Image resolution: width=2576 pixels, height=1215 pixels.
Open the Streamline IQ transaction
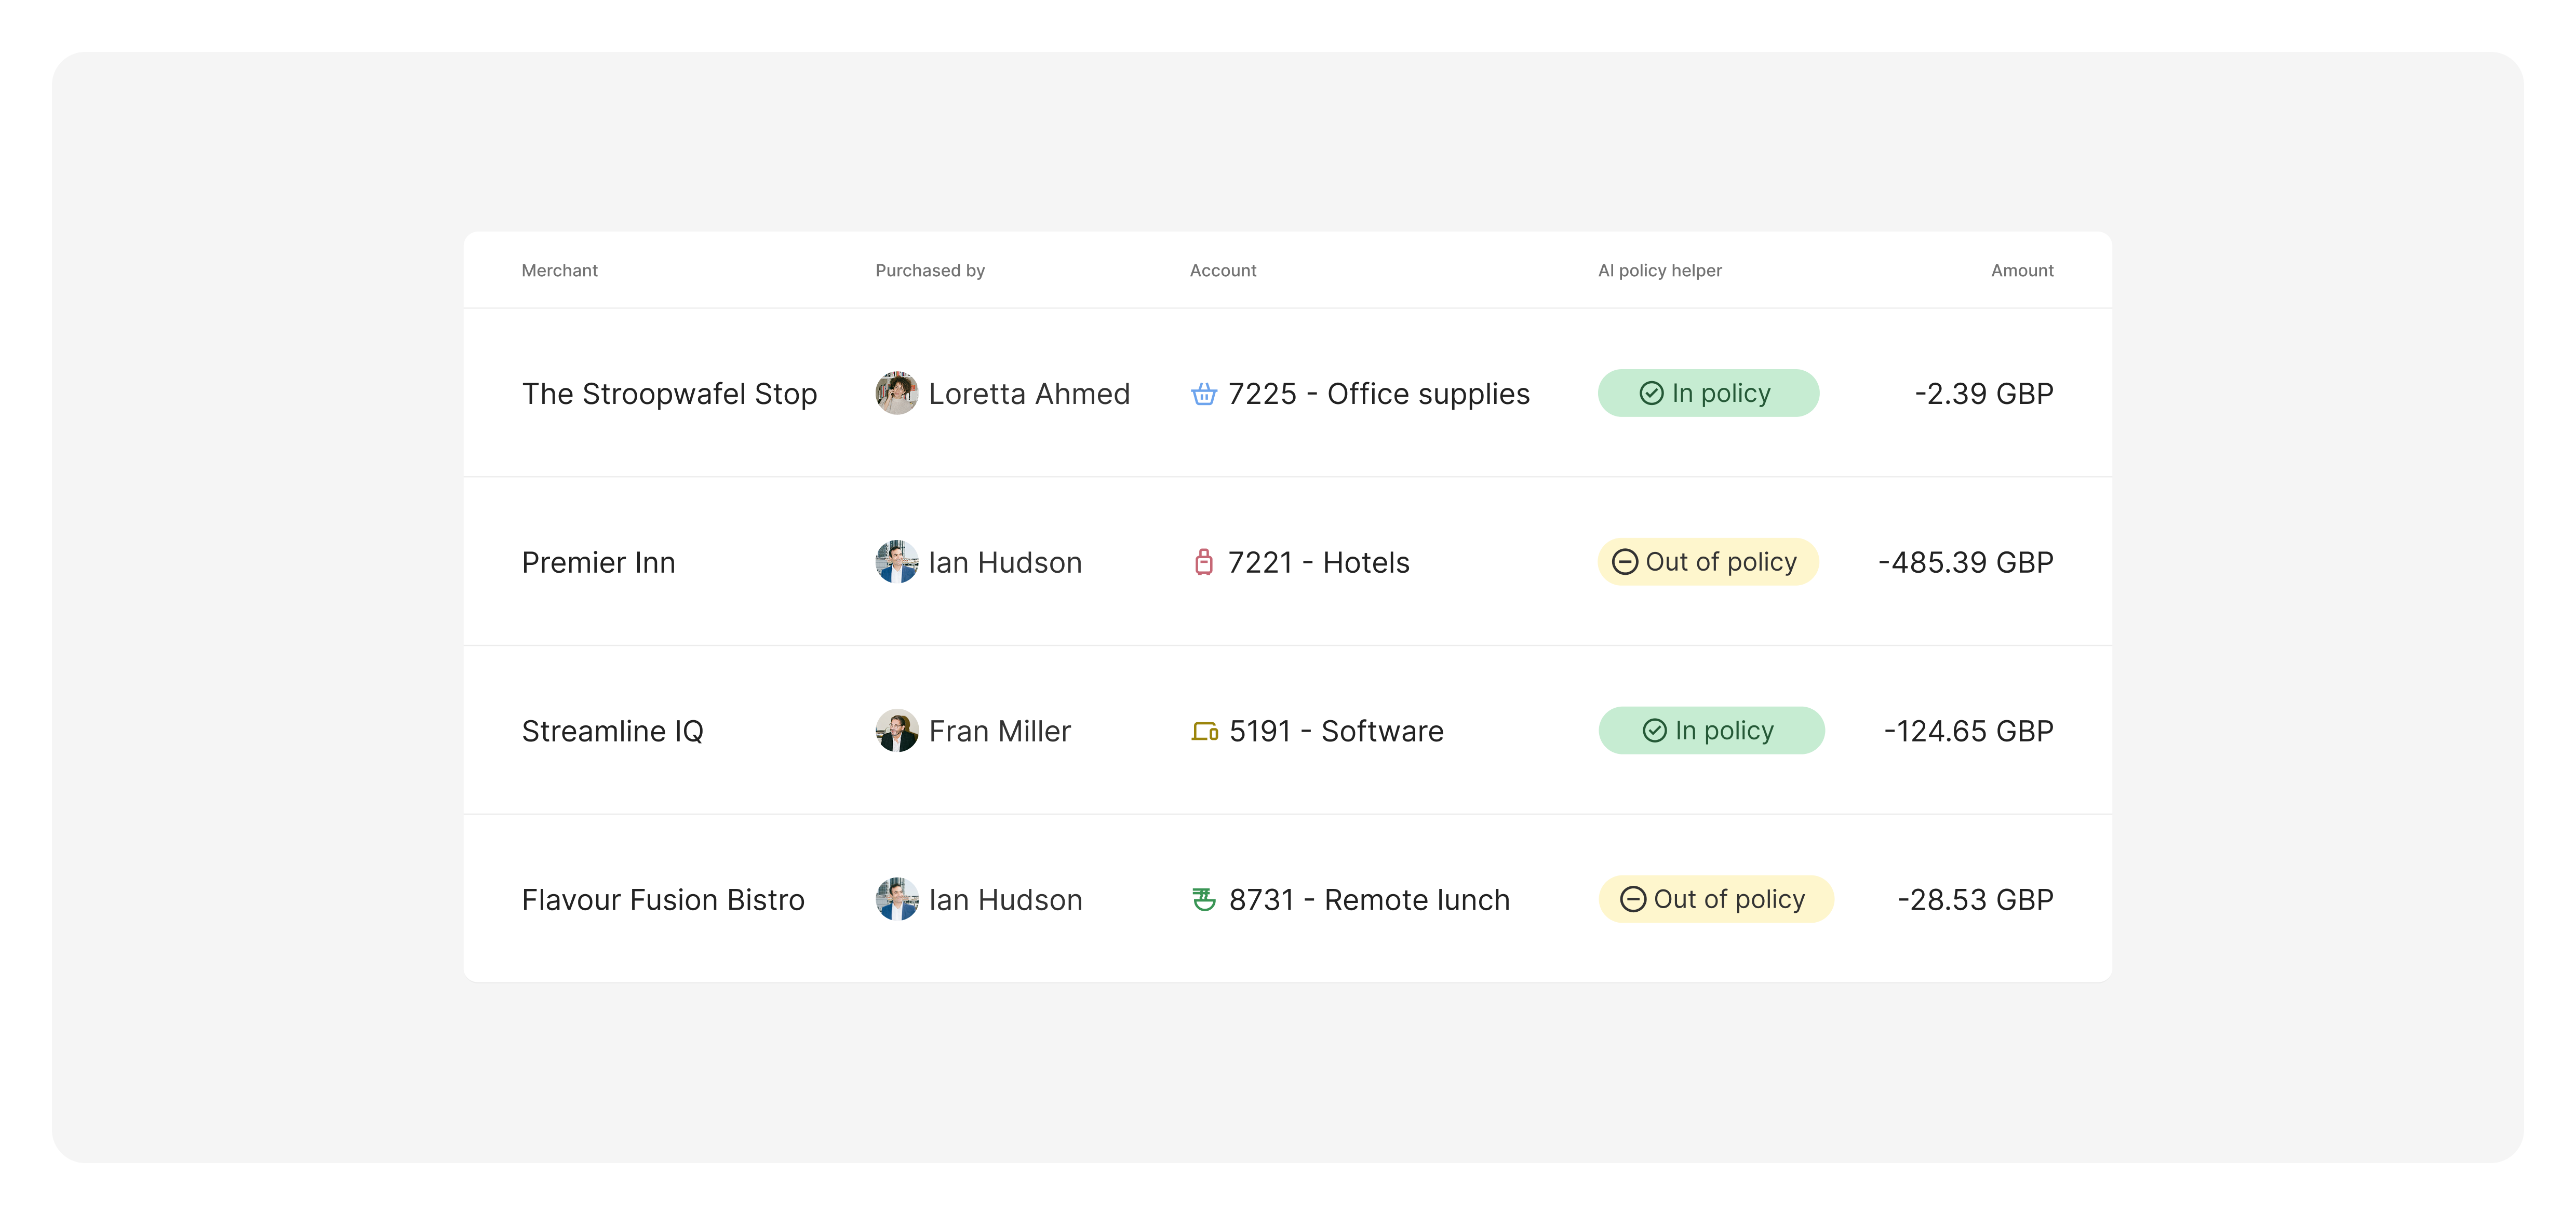pyautogui.click(x=612, y=731)
